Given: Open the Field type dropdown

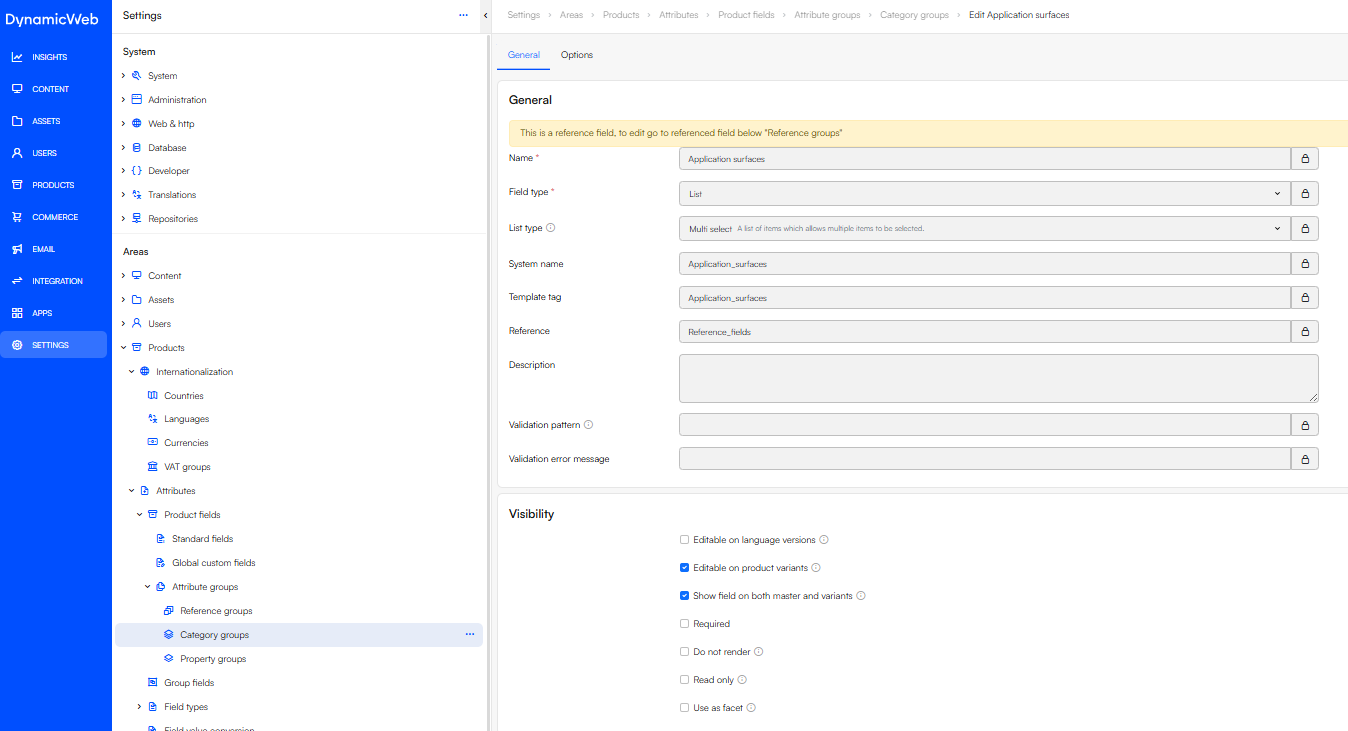Looking at the screenshot, I should (x=983, y=194).
